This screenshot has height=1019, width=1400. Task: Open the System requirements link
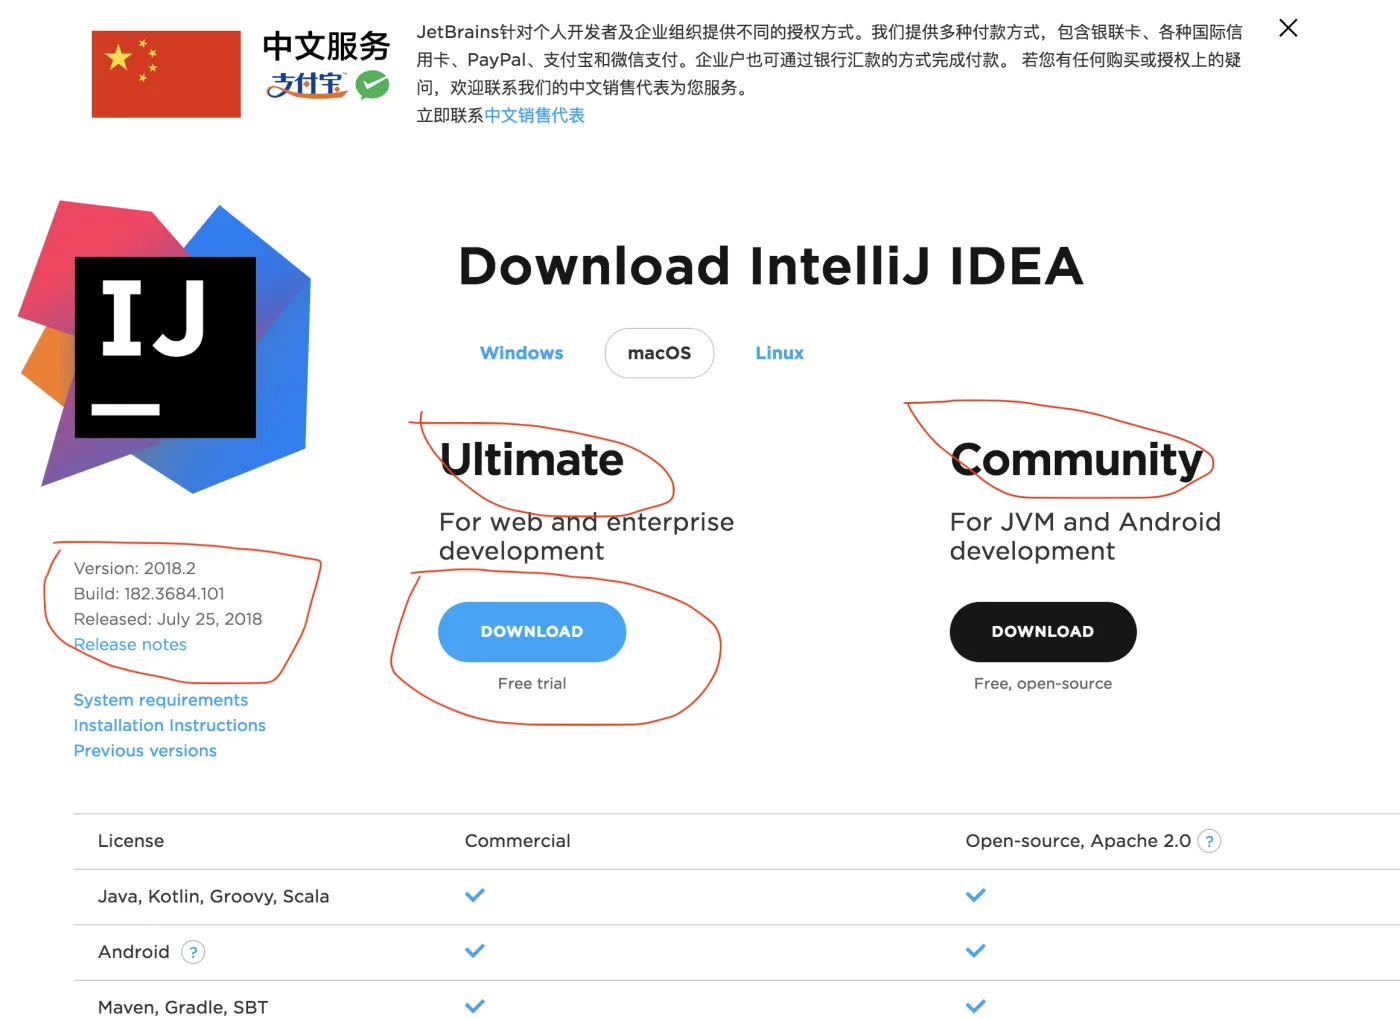click(x=161, y=700)
